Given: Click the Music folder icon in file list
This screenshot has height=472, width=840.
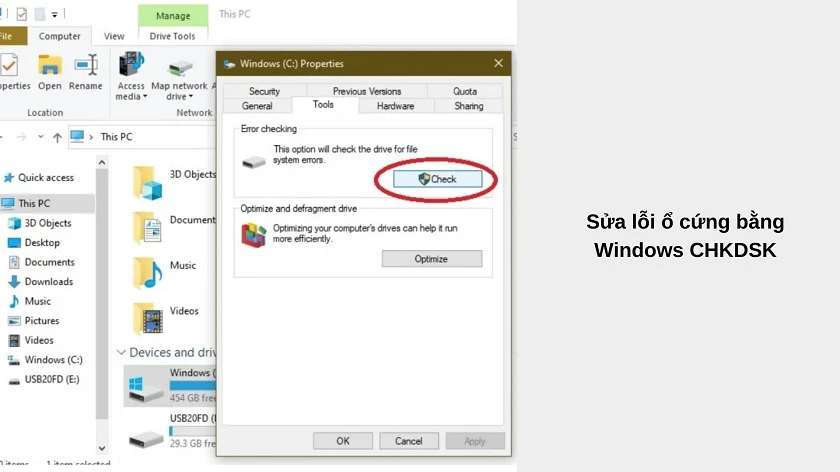Looking at the screenshot, I should [147, 273].
